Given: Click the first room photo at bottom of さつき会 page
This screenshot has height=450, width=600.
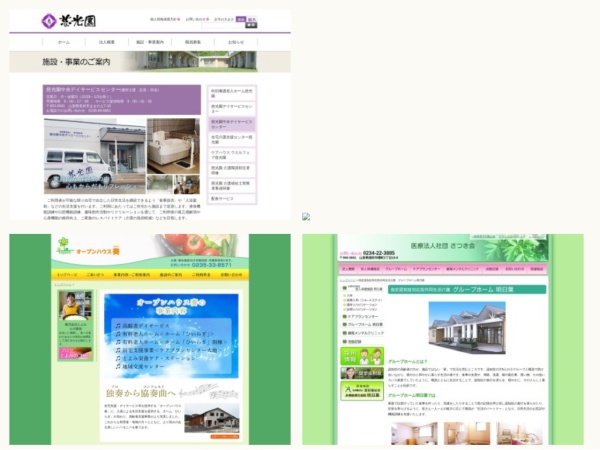Looking at the screenshot, I should 414,434.
